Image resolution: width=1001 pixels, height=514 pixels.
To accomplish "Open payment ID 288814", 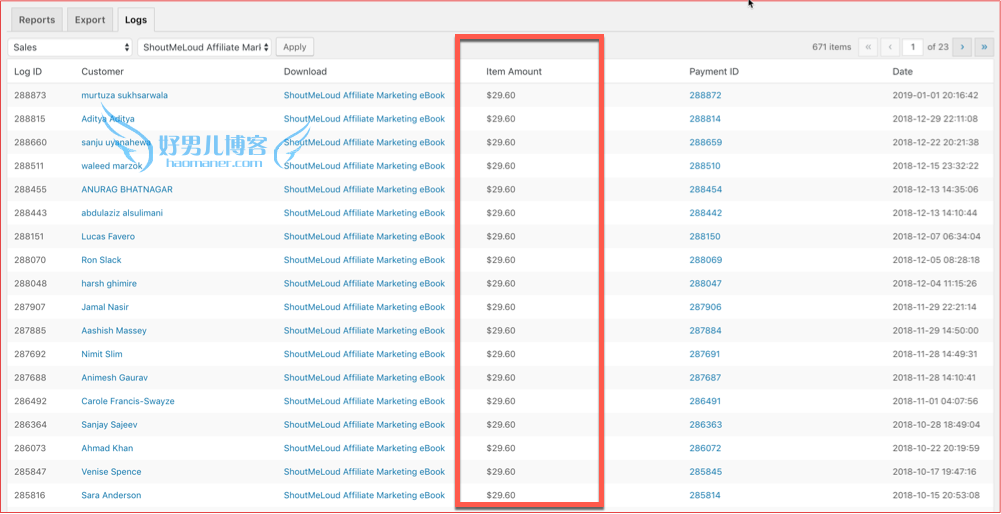I will 705,119.
